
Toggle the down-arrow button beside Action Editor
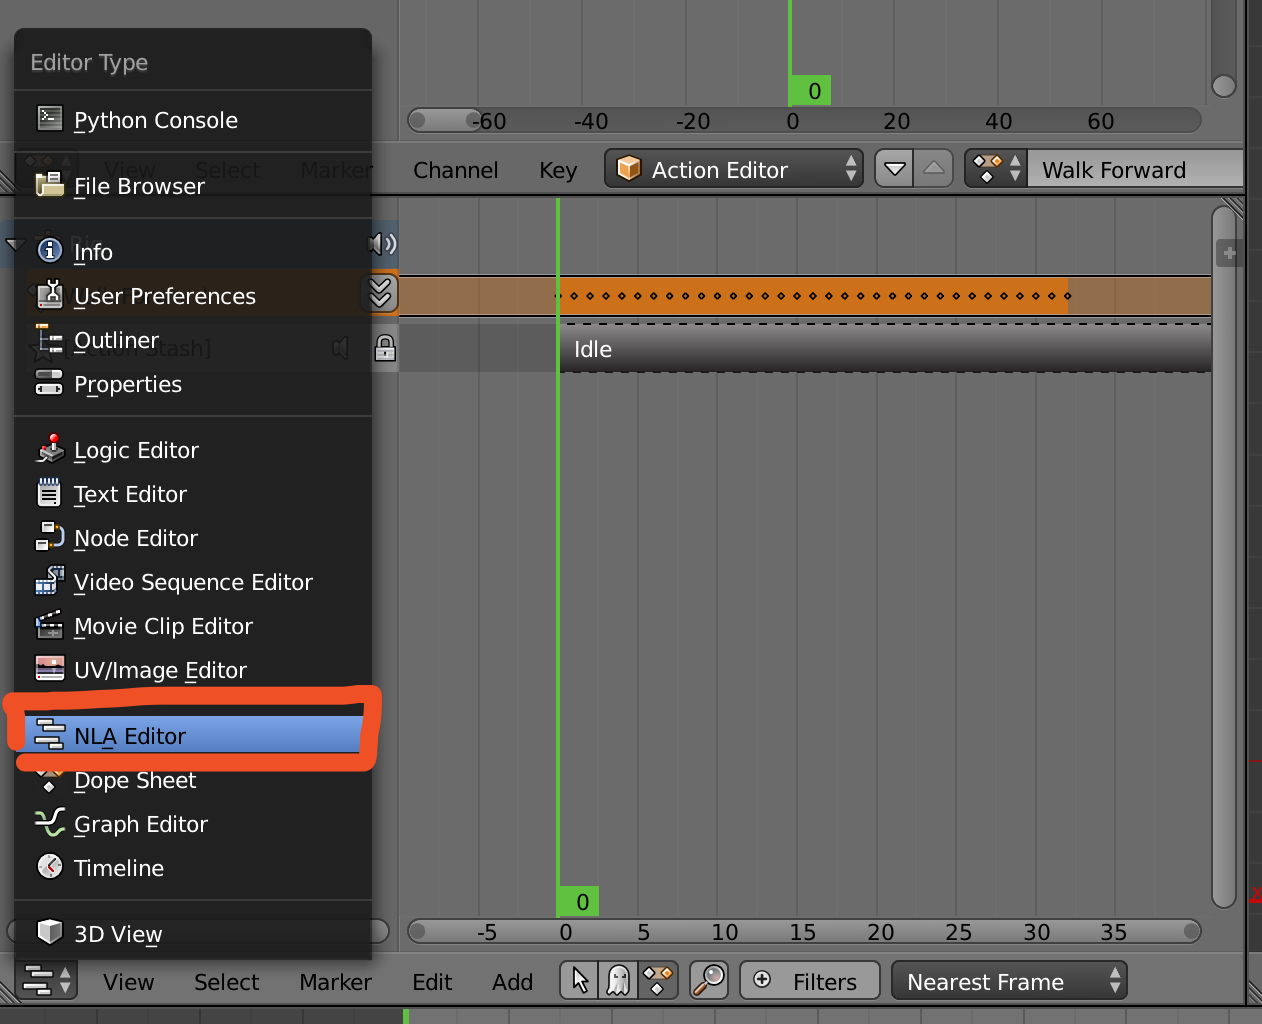pyautogui.click(x=894, y=168)
